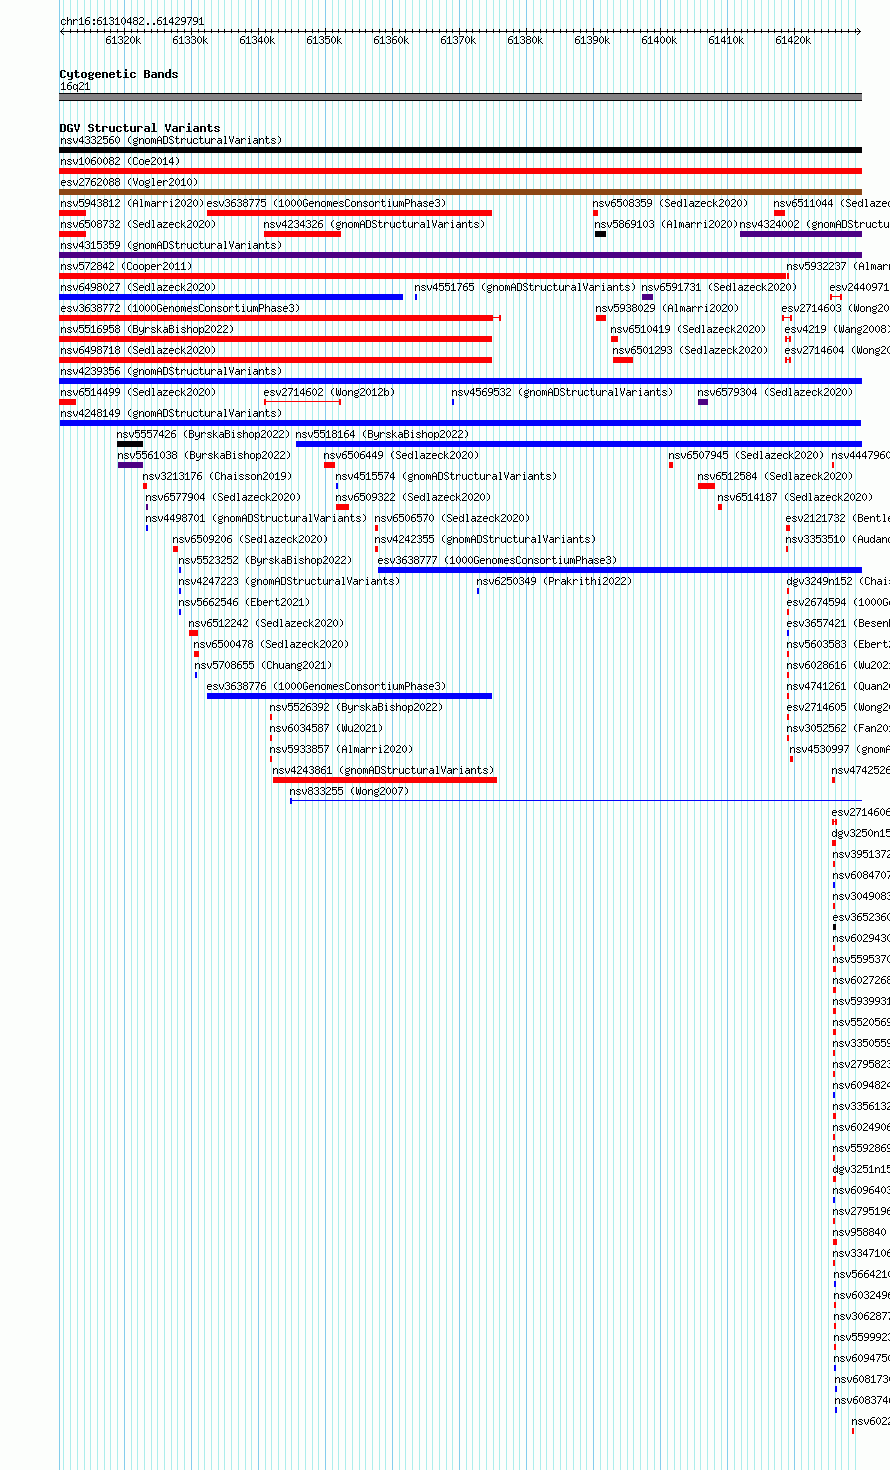This screenshot has width=890, height=1470.
Task: Open nsv5516958 (ByrskaBishop2022) label
Action: tap(146, 329)
